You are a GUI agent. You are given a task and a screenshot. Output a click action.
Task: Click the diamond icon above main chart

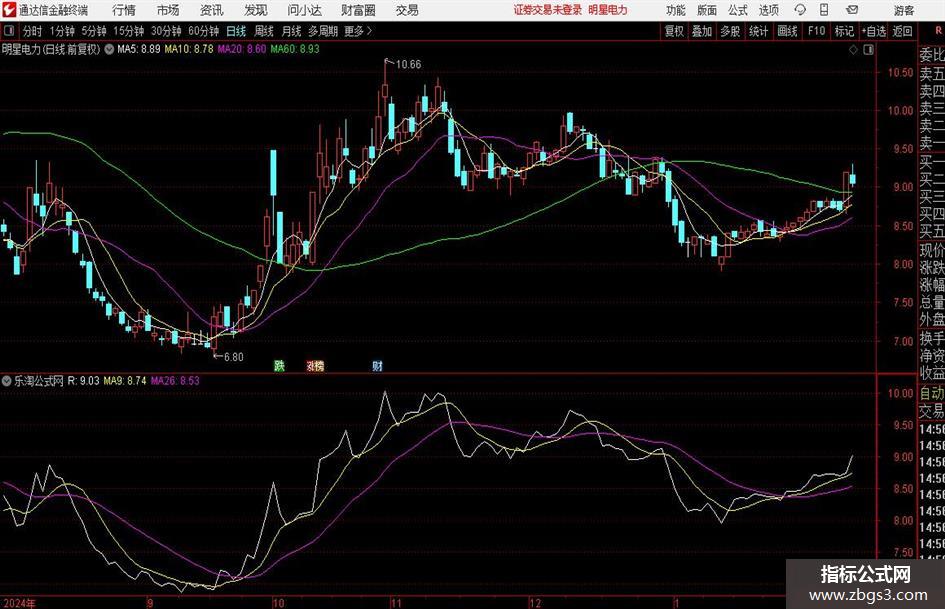[x=853, y=50]
